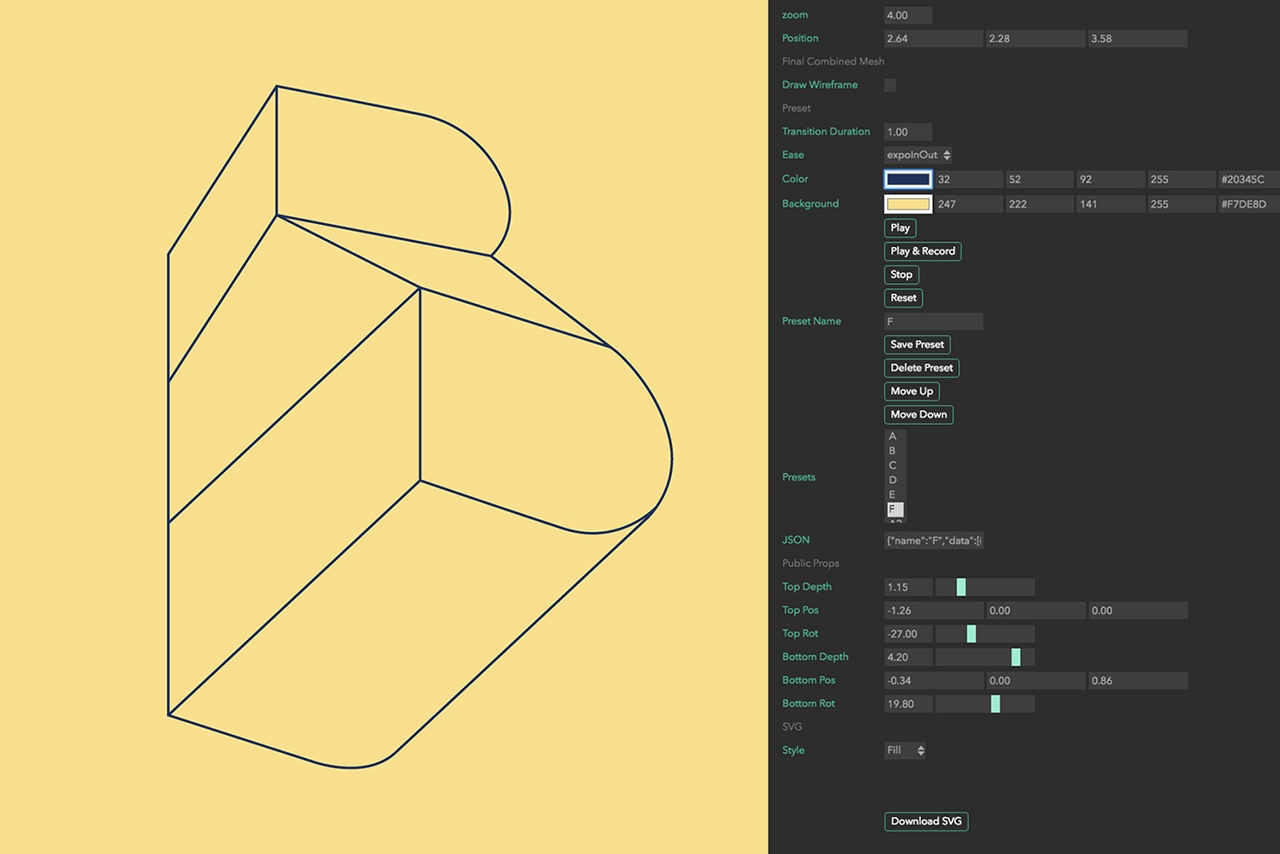Viewport: 1280px width, 854px height.
Task: Click the Move Up button
Action: click(x=911, y=391)
